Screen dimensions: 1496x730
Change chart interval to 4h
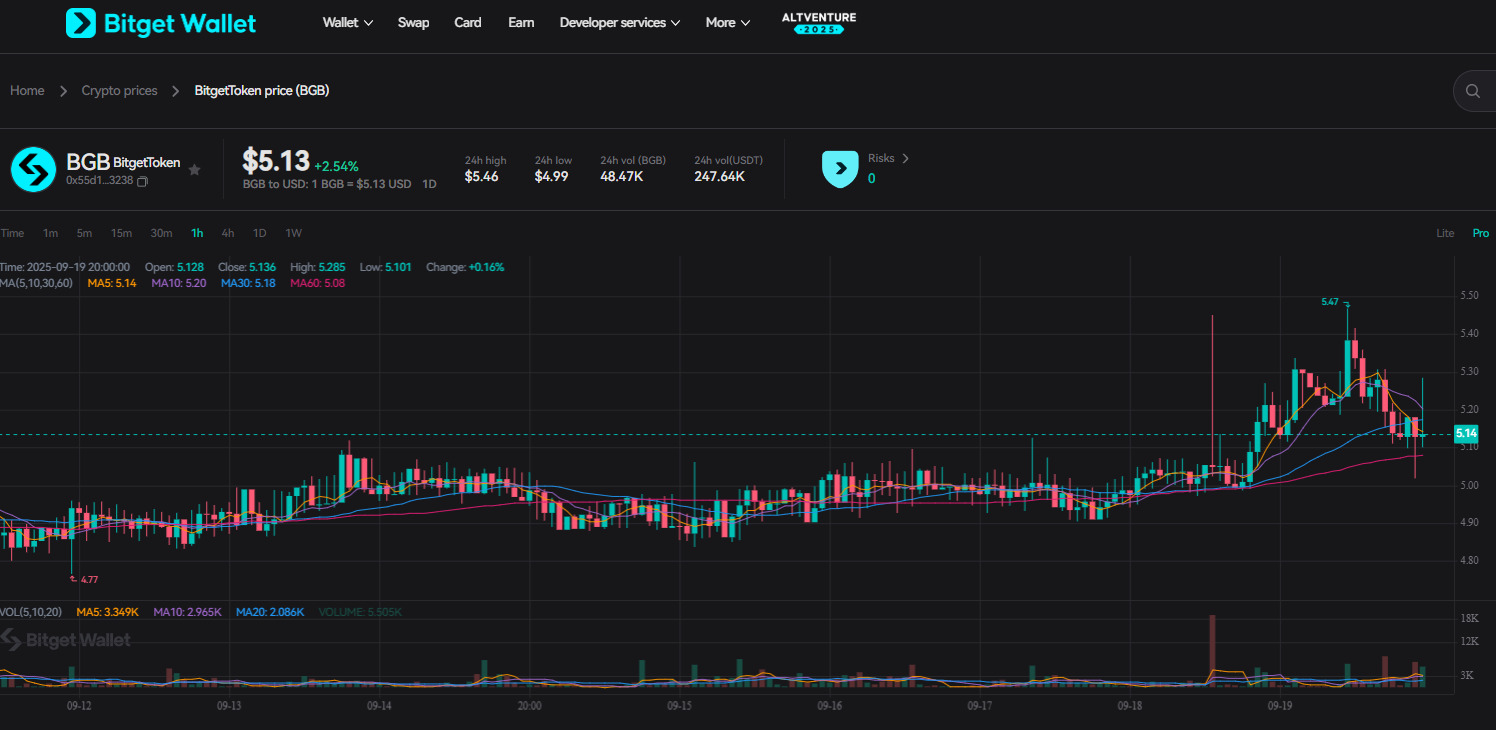click(228, 233)
